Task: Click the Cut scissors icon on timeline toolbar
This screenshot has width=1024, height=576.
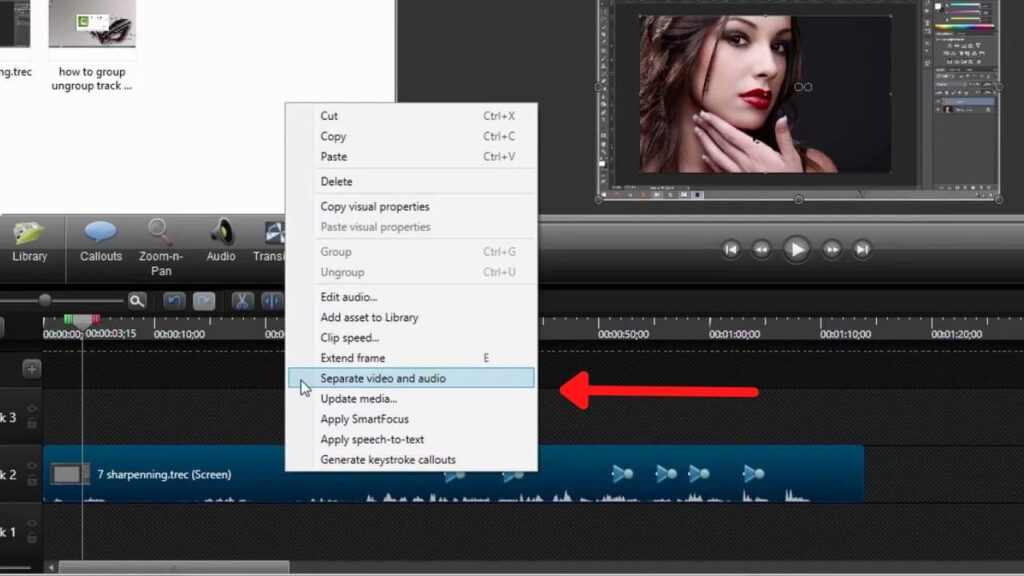Action: click(x=242, y=300)
